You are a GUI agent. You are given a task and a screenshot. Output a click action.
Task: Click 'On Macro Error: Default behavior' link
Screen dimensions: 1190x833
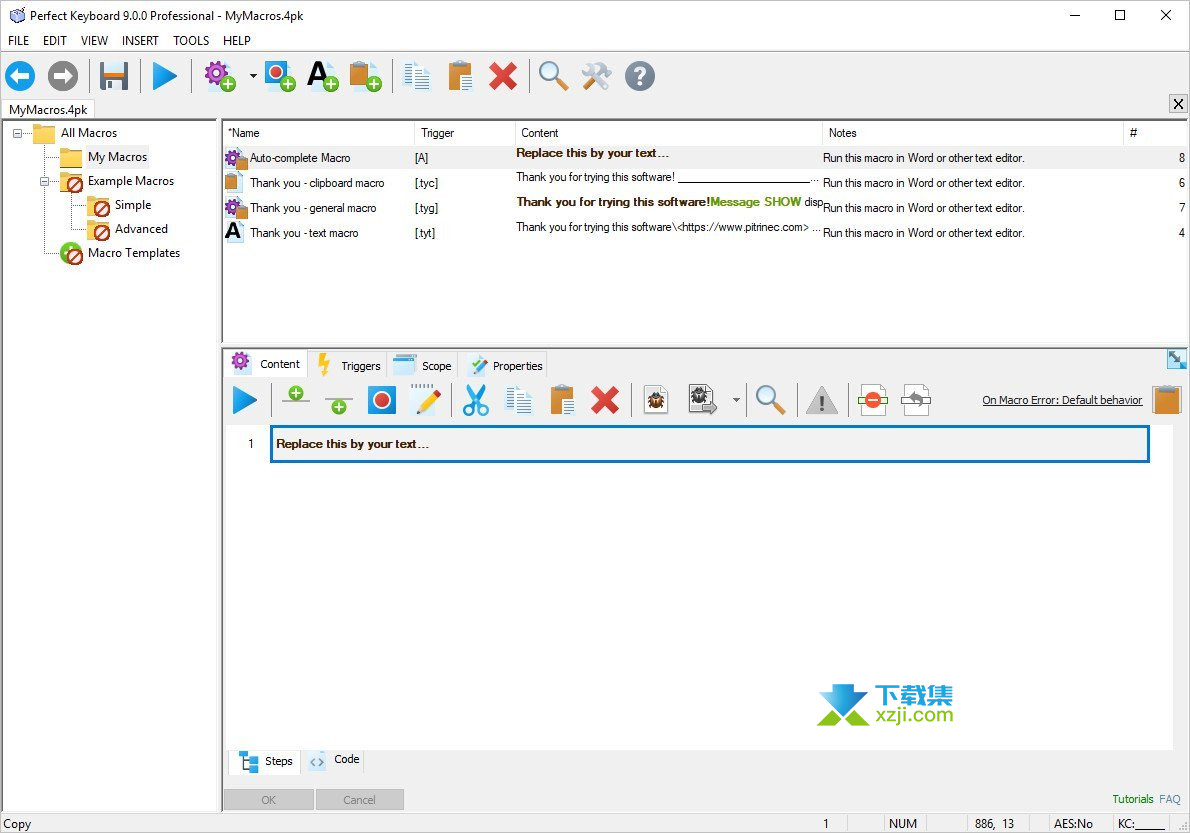click(1062, 400)
